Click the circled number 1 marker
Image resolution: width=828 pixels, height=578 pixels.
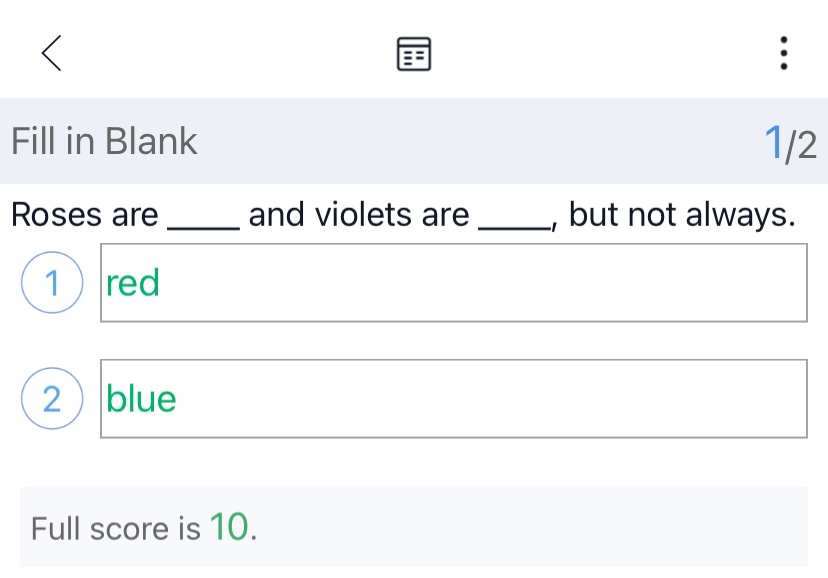(x=52, y=284)
